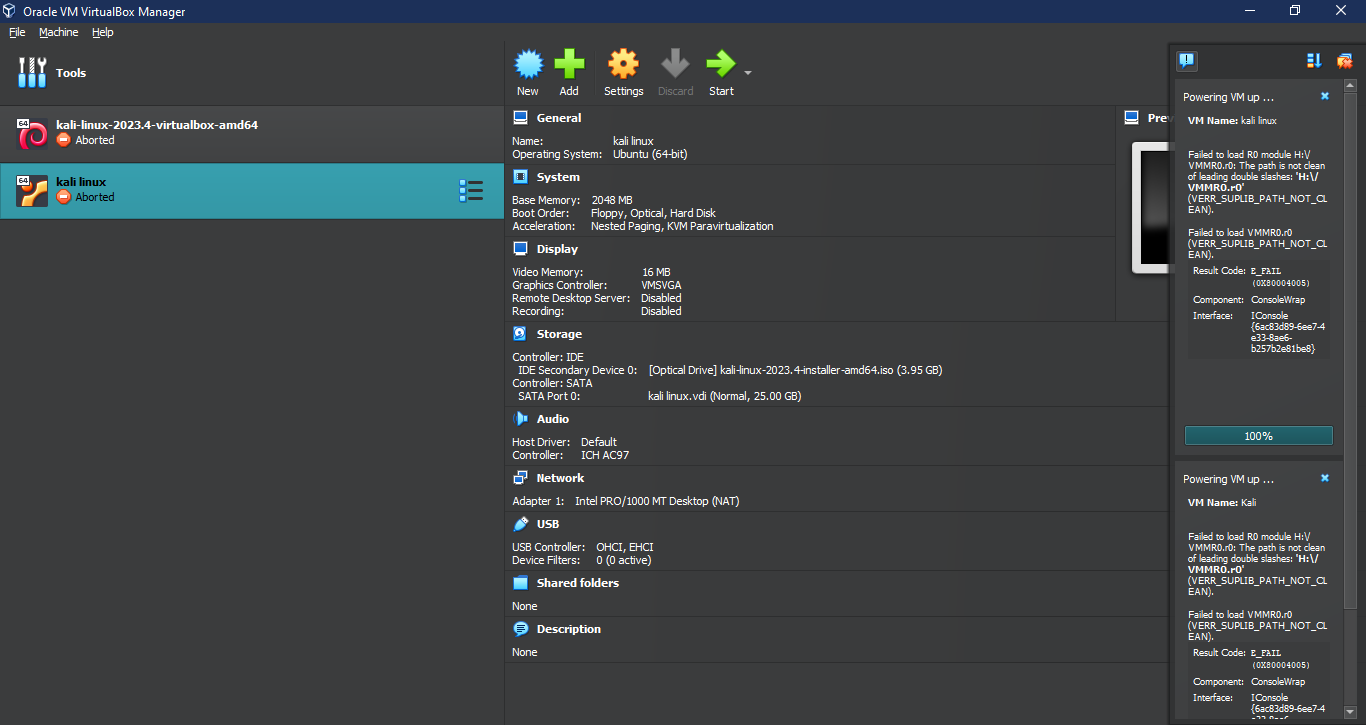Click the VirtualBox logo in title bar
Screen dimensions: 1366x725
(9, 11)
